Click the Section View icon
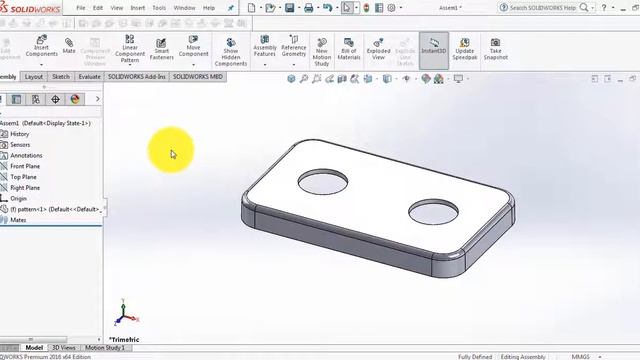The image size is (640, 360). [342, 78]
